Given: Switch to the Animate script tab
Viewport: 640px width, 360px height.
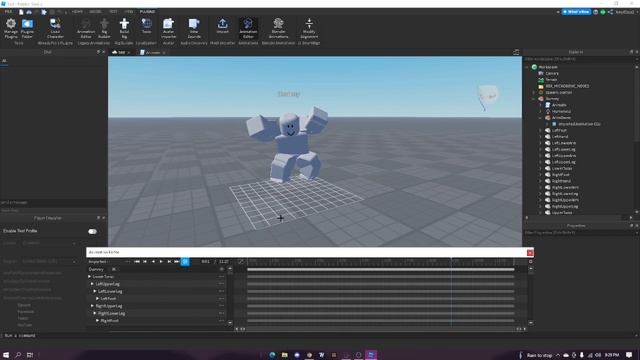Looking at the screenshot, I should point(153,53).
